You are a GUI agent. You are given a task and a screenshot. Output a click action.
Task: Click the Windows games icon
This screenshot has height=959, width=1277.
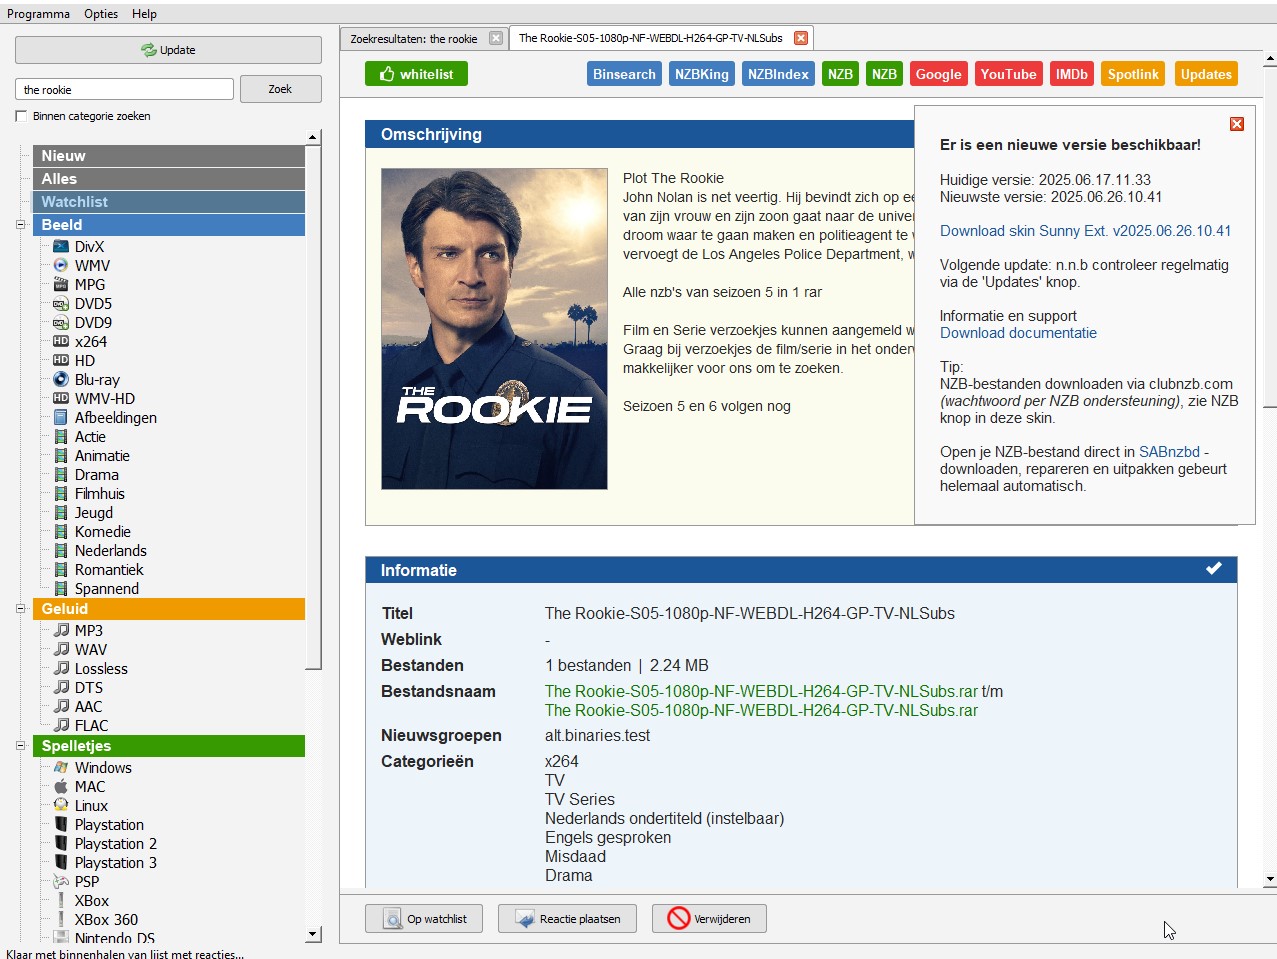click(x=61, y=767)
